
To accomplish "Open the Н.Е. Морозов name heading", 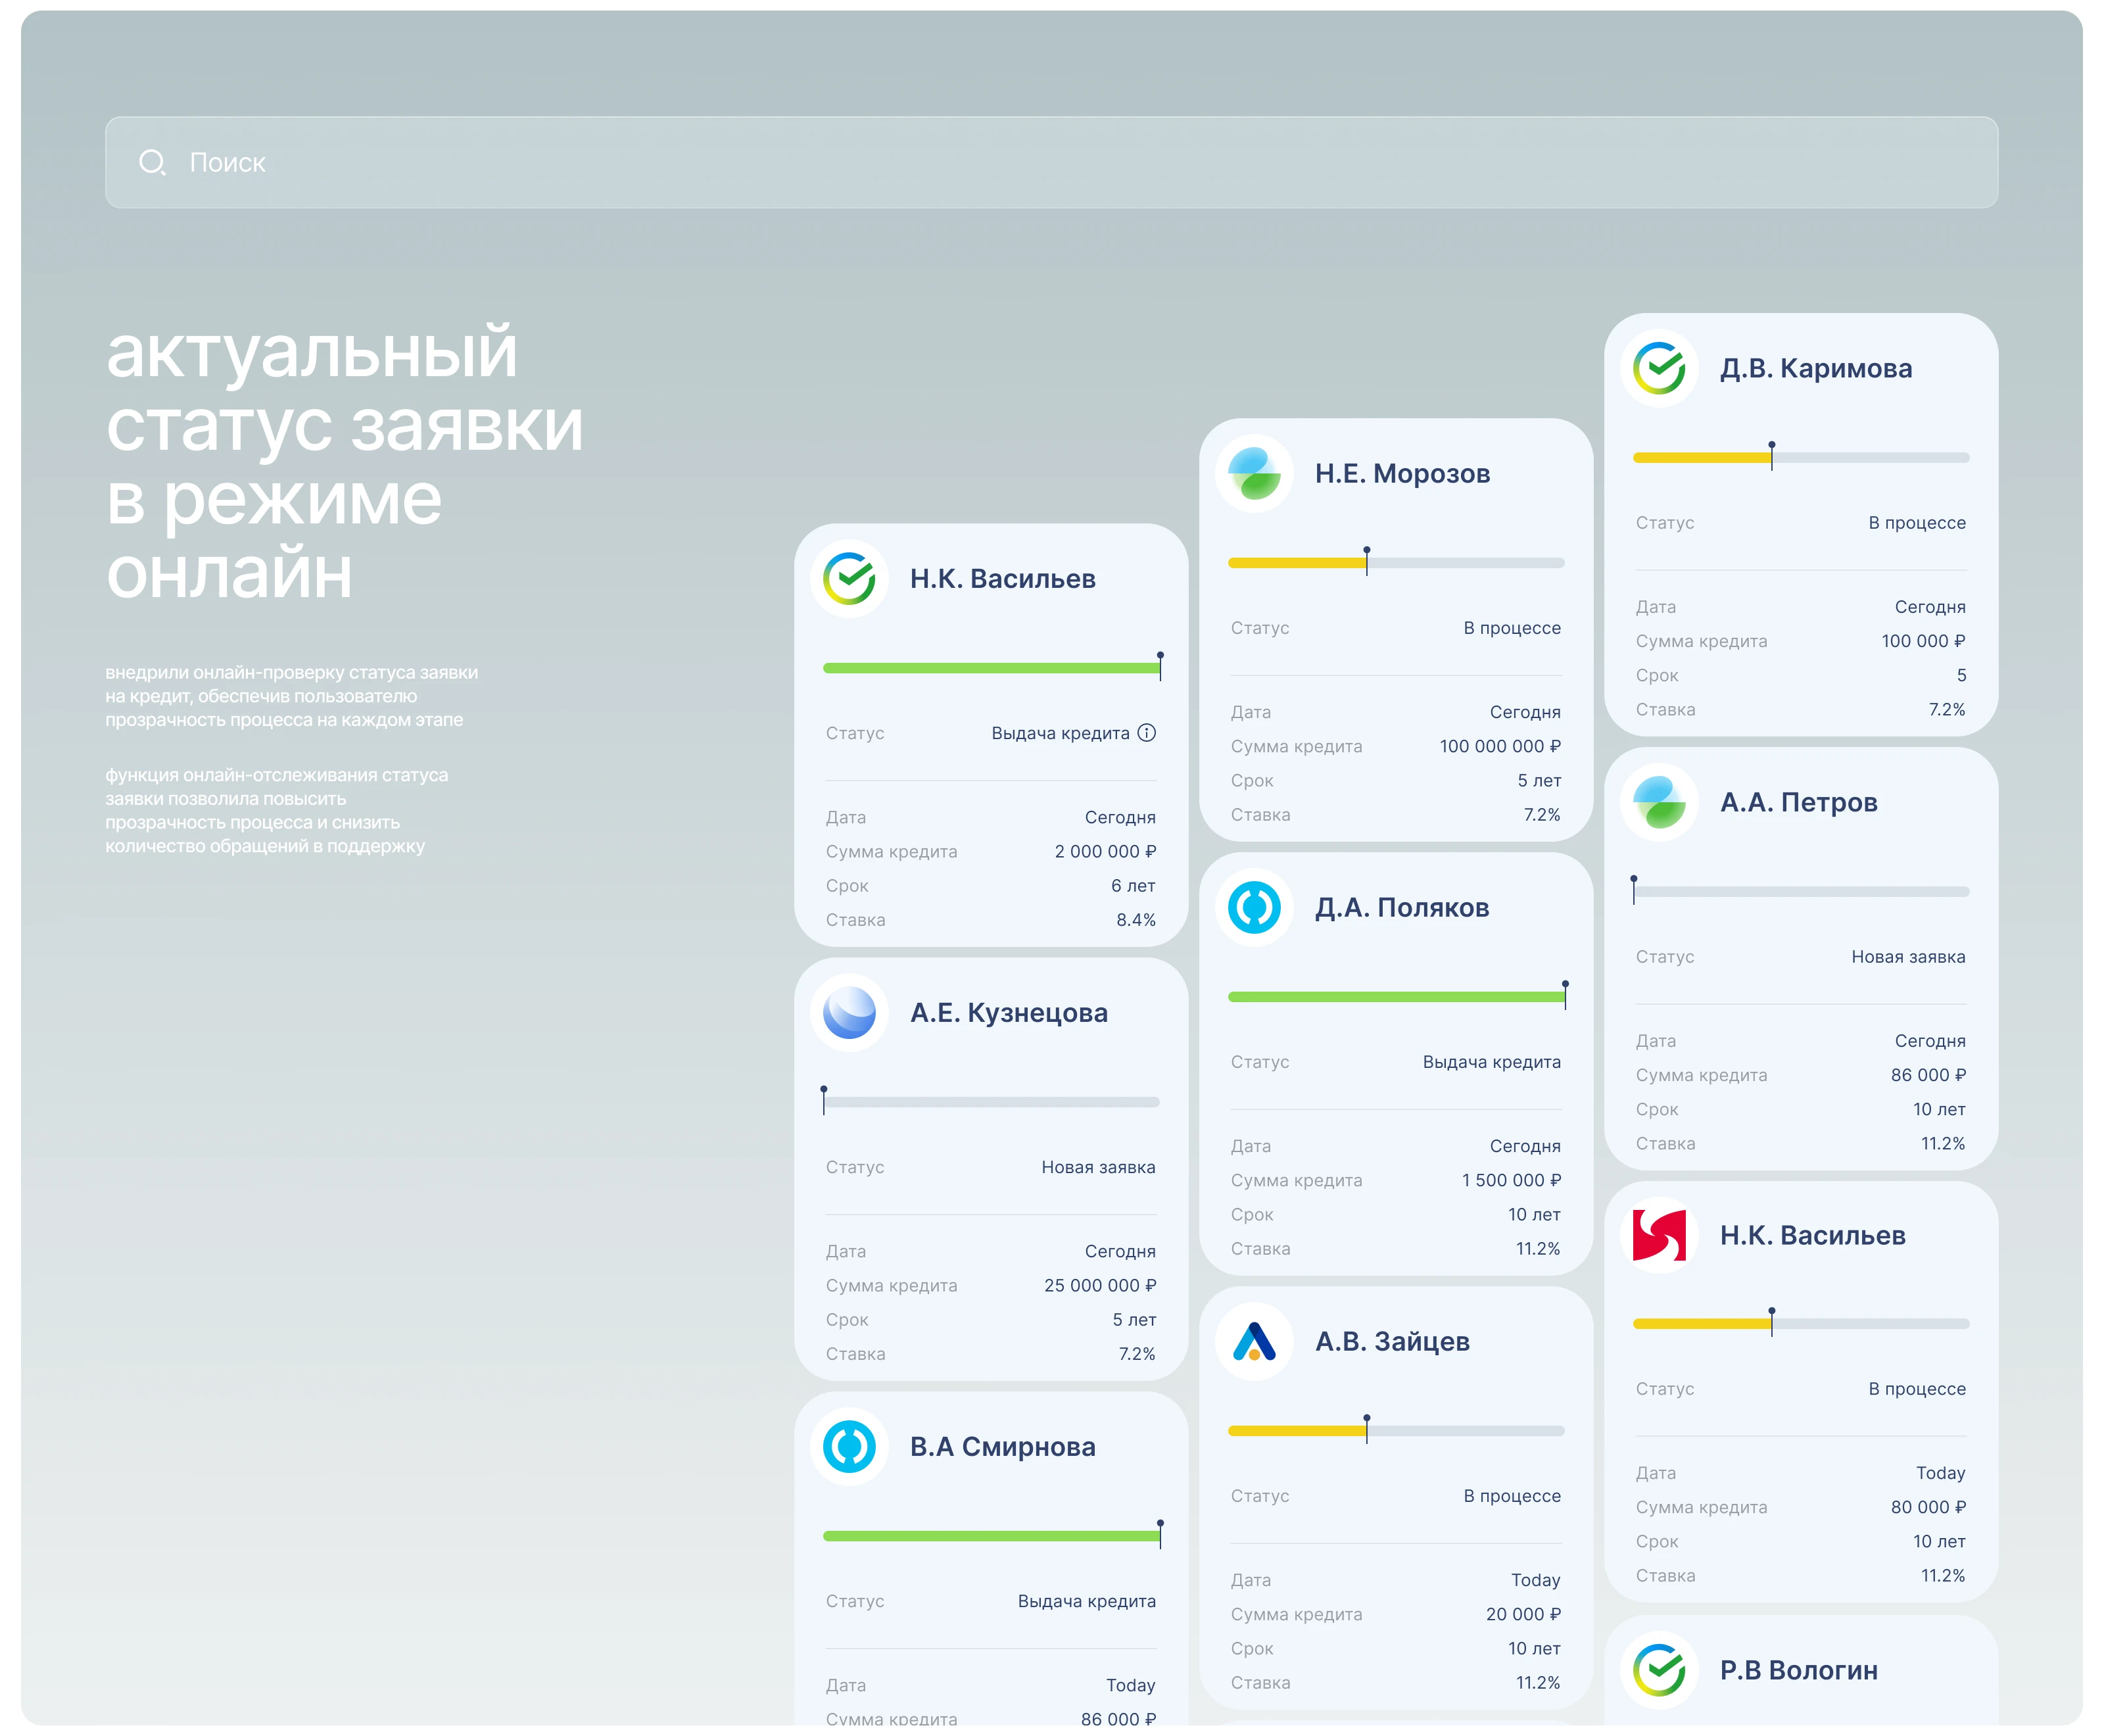I will [1402, 474].
